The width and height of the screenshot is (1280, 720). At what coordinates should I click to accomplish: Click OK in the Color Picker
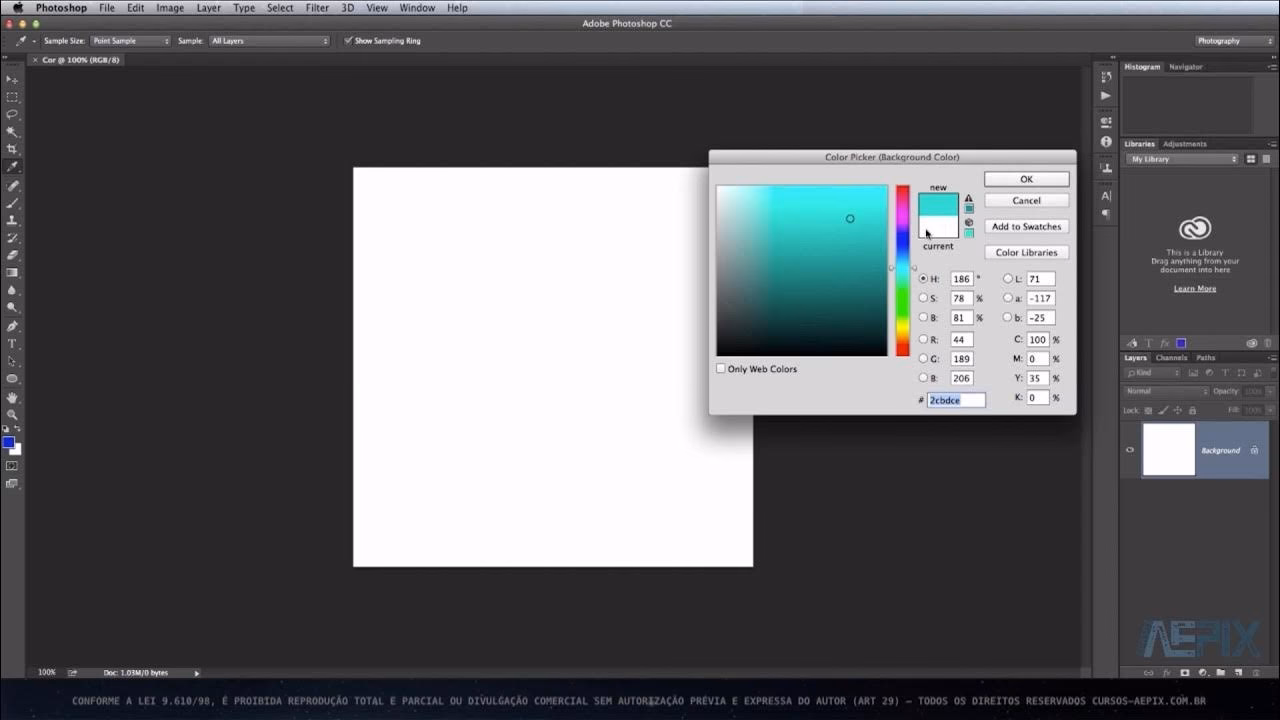1026,179
